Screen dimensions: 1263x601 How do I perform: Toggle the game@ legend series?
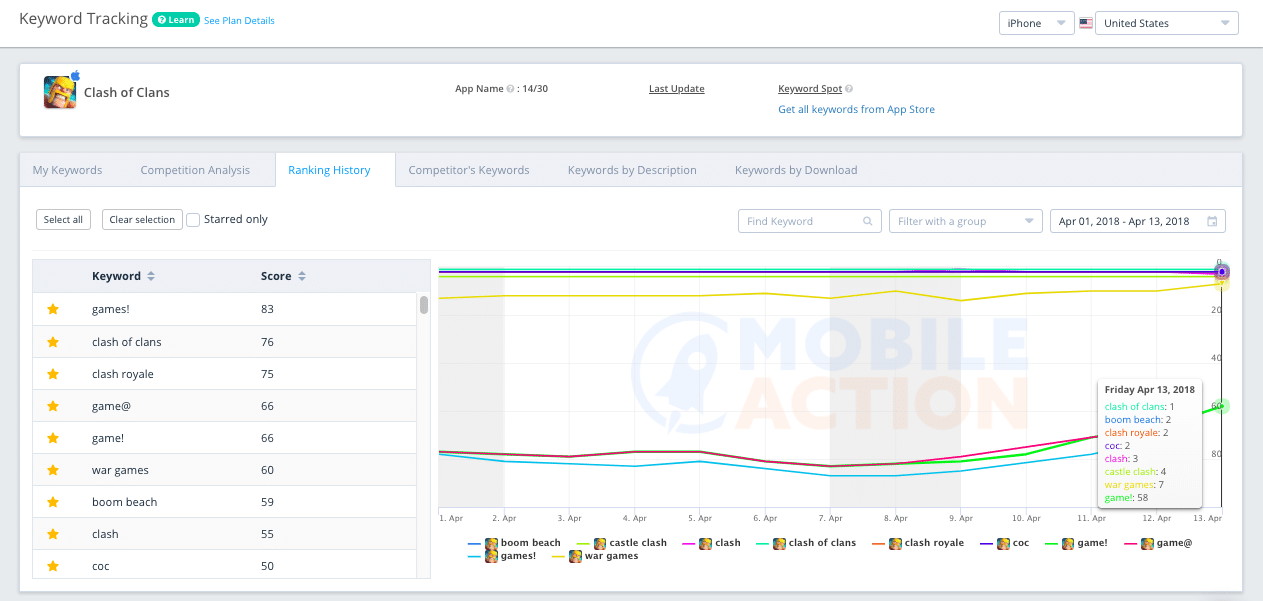coord(1157,543)
